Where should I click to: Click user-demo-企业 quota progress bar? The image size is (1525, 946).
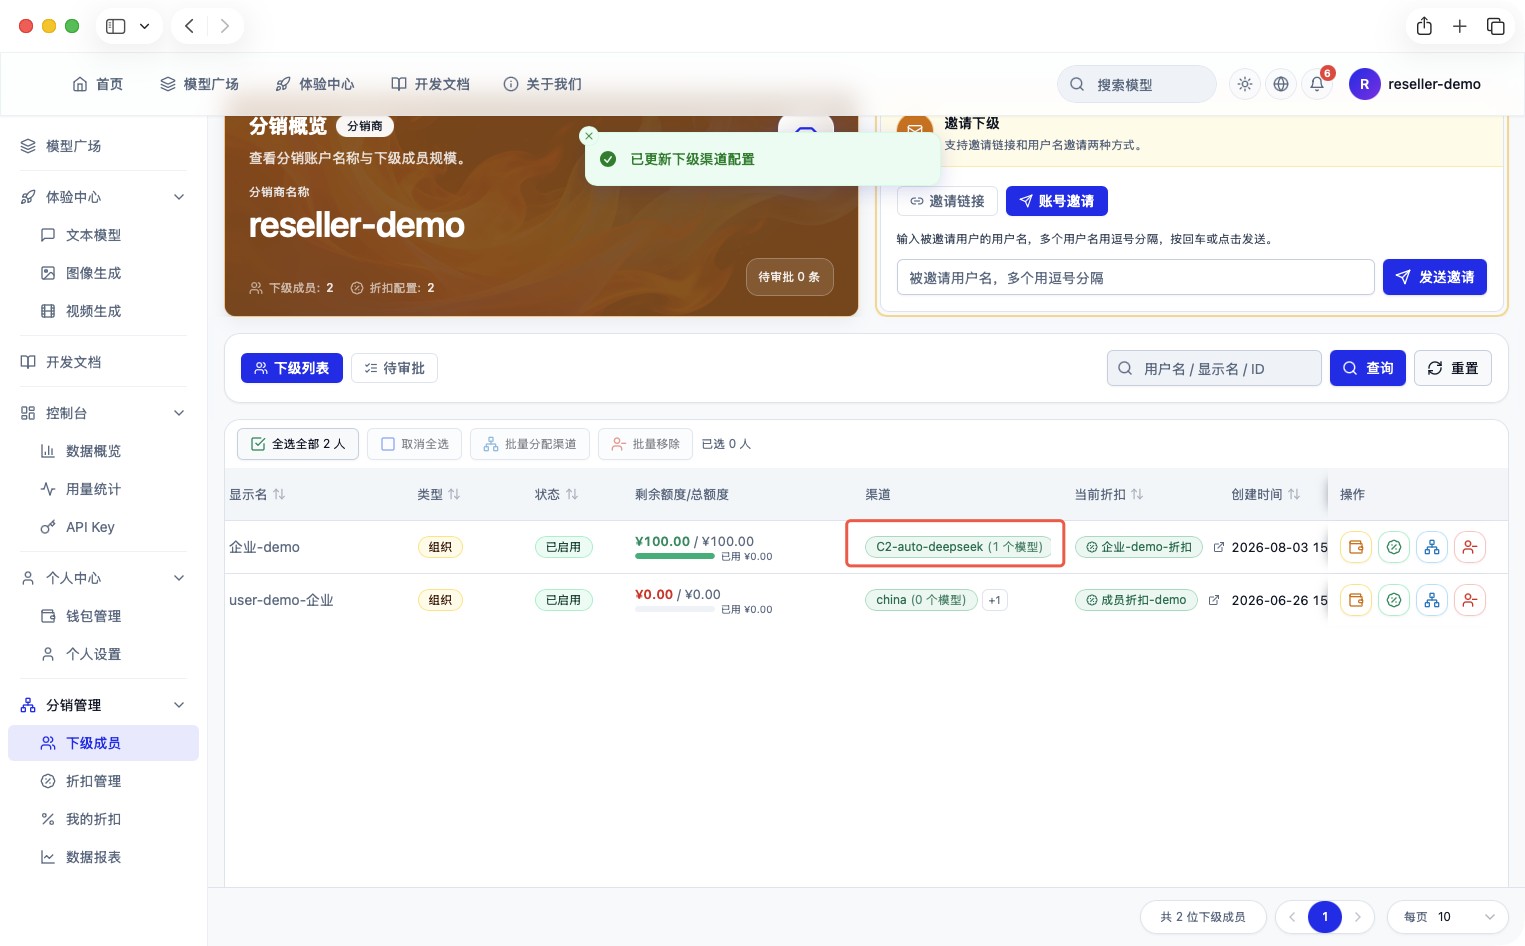[x=675, y=609]
